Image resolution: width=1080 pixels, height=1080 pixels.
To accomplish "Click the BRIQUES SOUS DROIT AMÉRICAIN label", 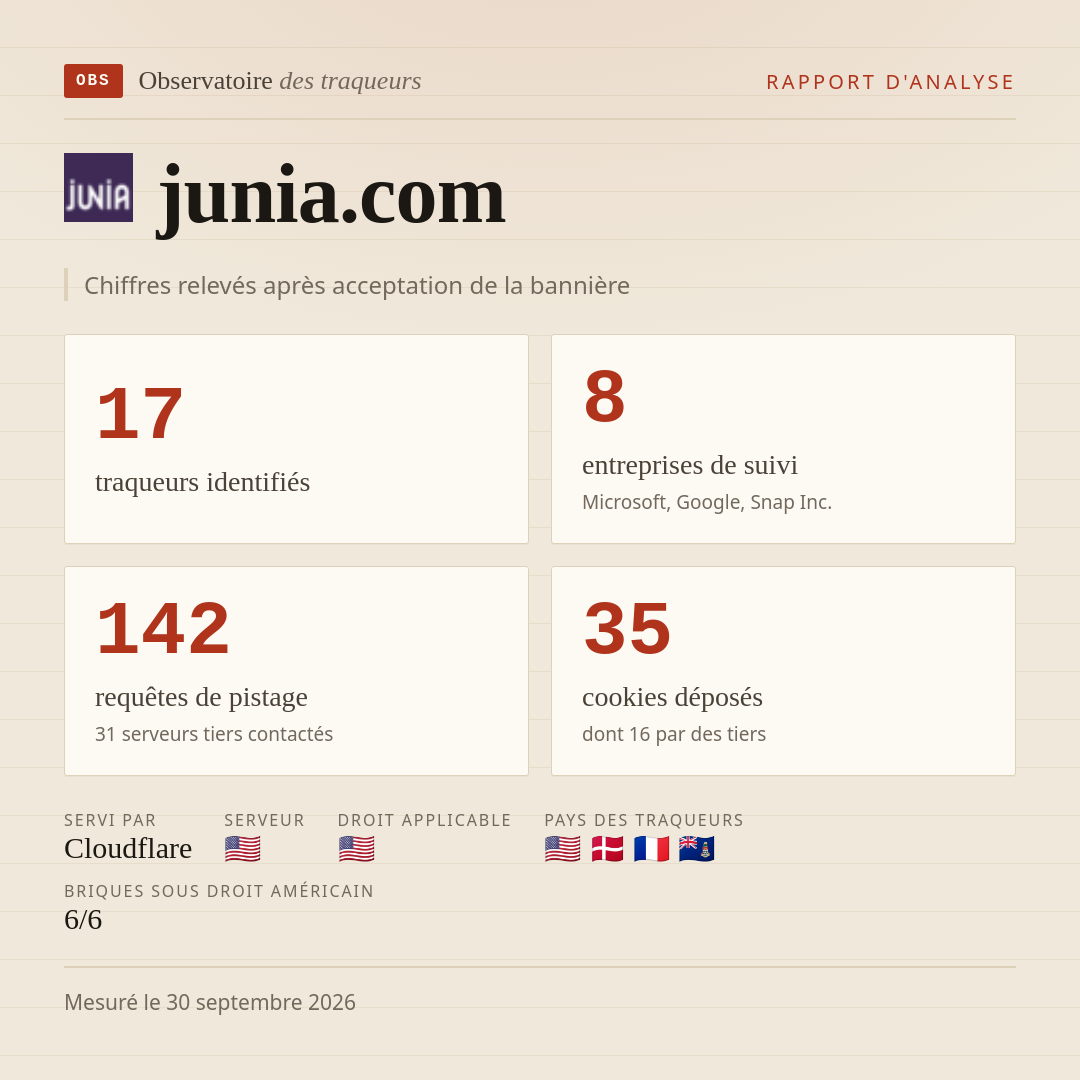I will coord(219,891).
